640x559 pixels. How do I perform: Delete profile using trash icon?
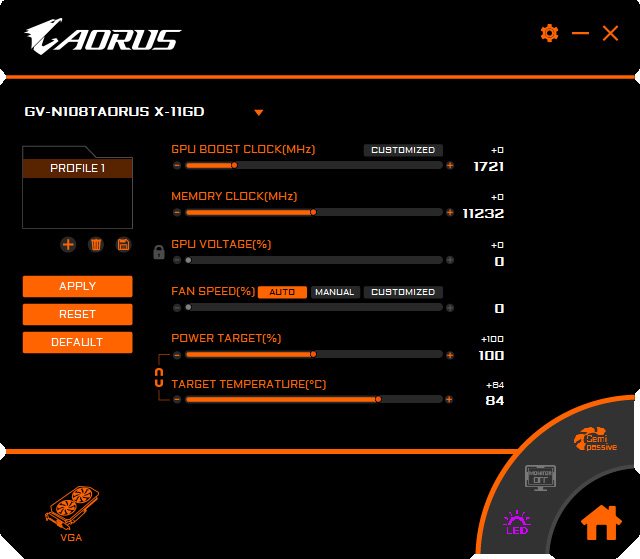[x=96, y=244]
